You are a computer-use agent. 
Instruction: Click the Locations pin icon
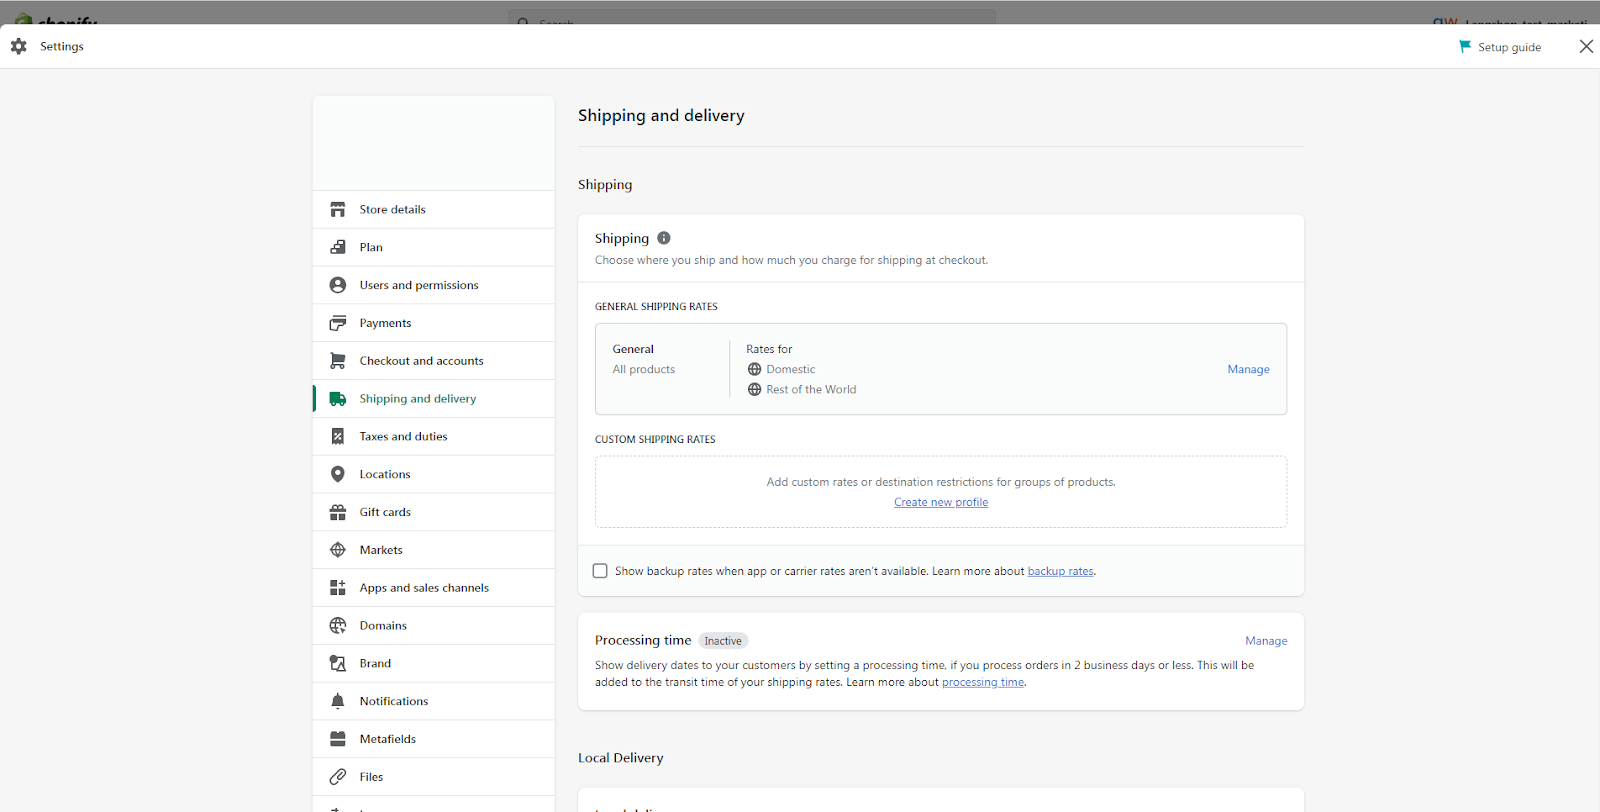click(x=338, y=474)
